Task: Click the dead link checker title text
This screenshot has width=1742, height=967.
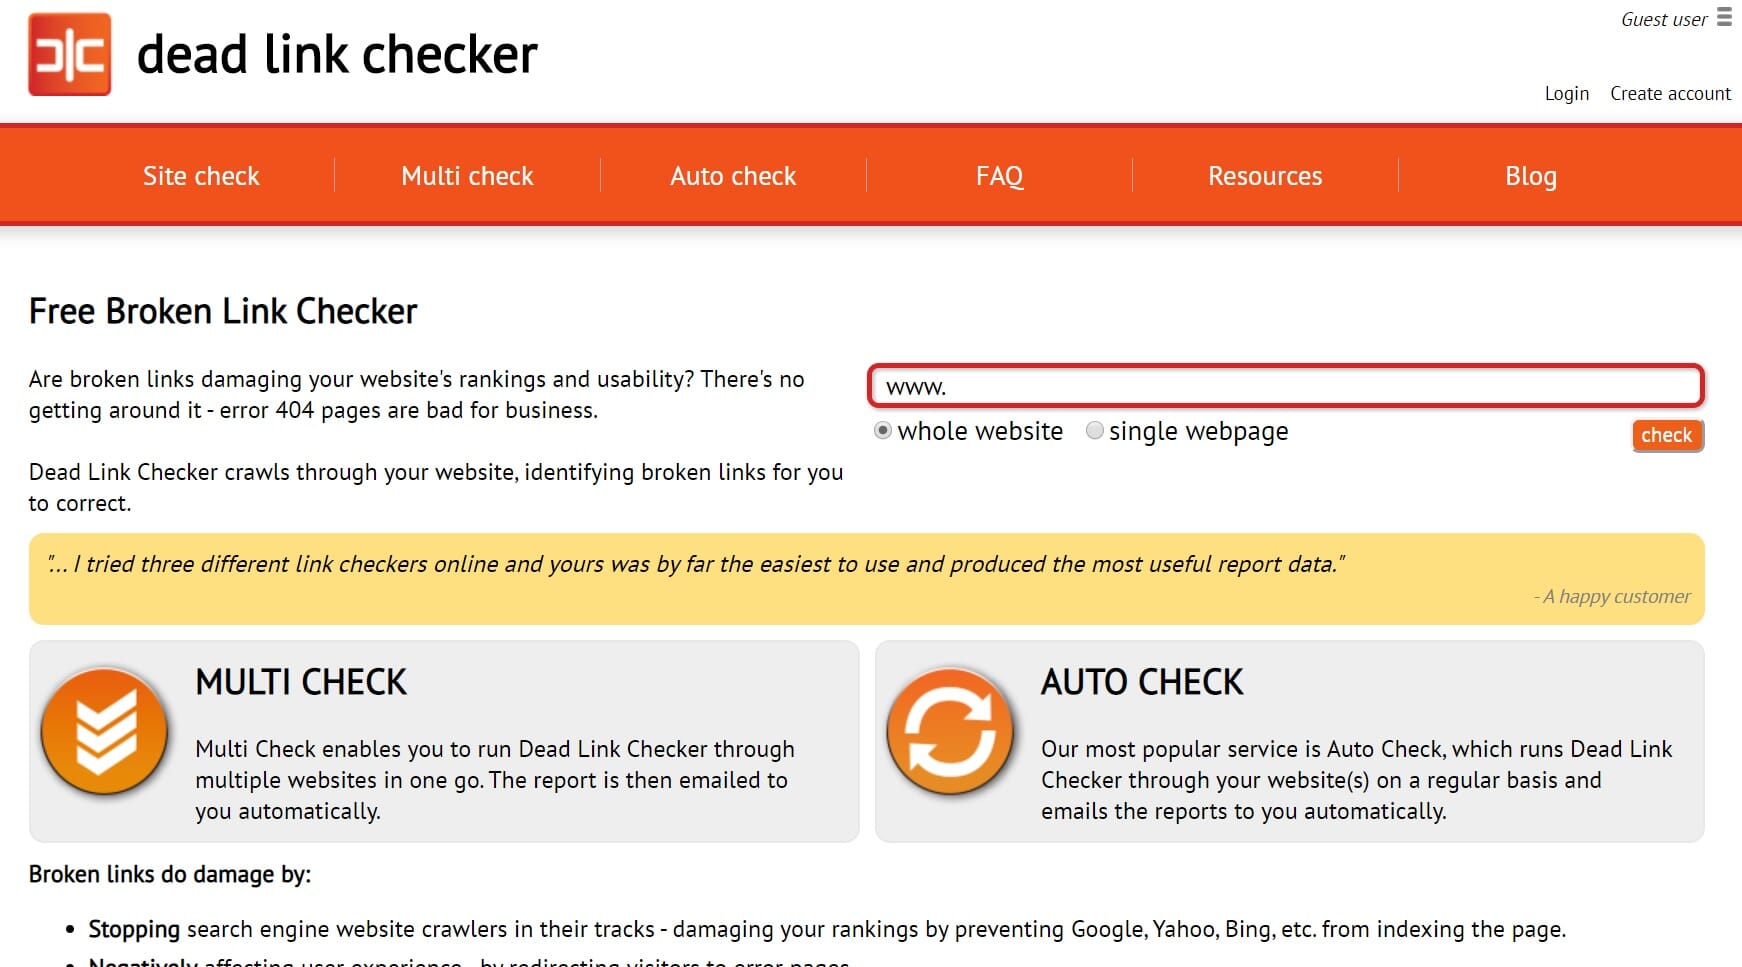Action: pos(337,54)
